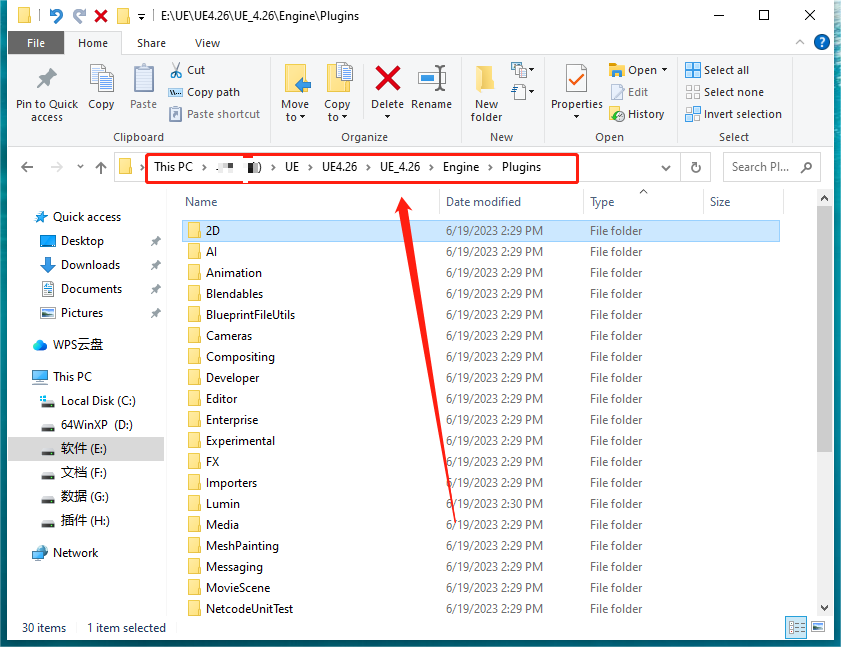Image resolution: width=841 pixels, height=647 pixels.
Task: Click the Delete red X icon
Action: click(x=387, y=78)
